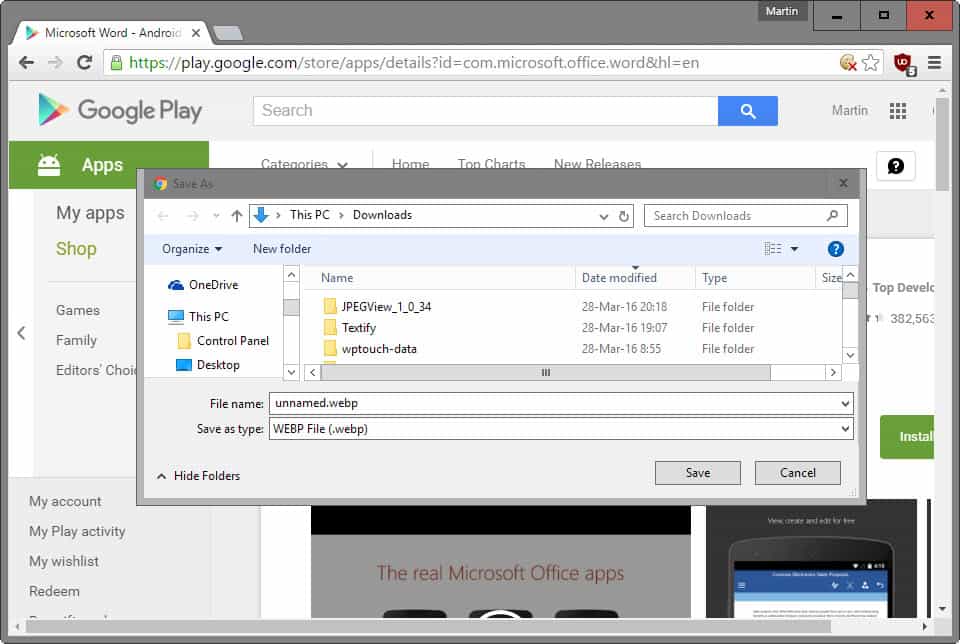Click the Help icon in the Save As dialog

835,248
